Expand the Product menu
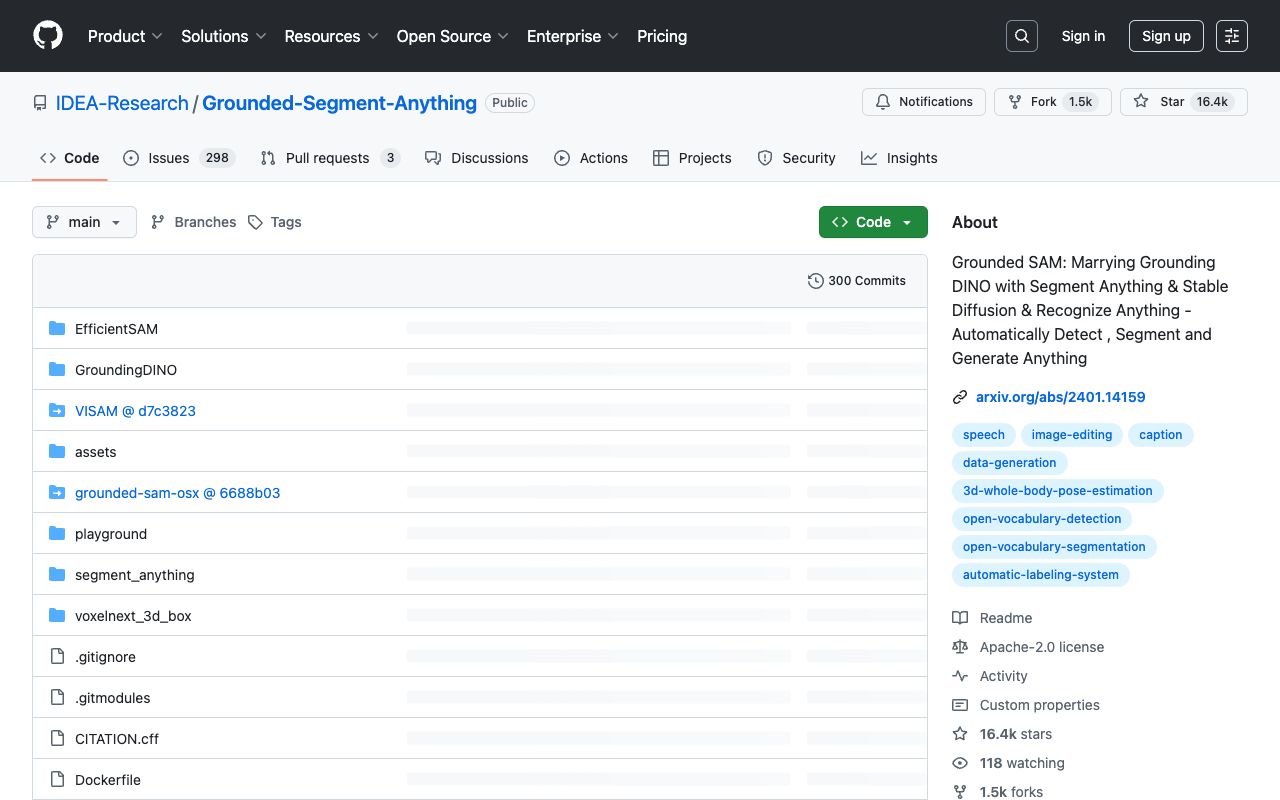Screen dimensions: 1280x800 [x=125, y=36]
